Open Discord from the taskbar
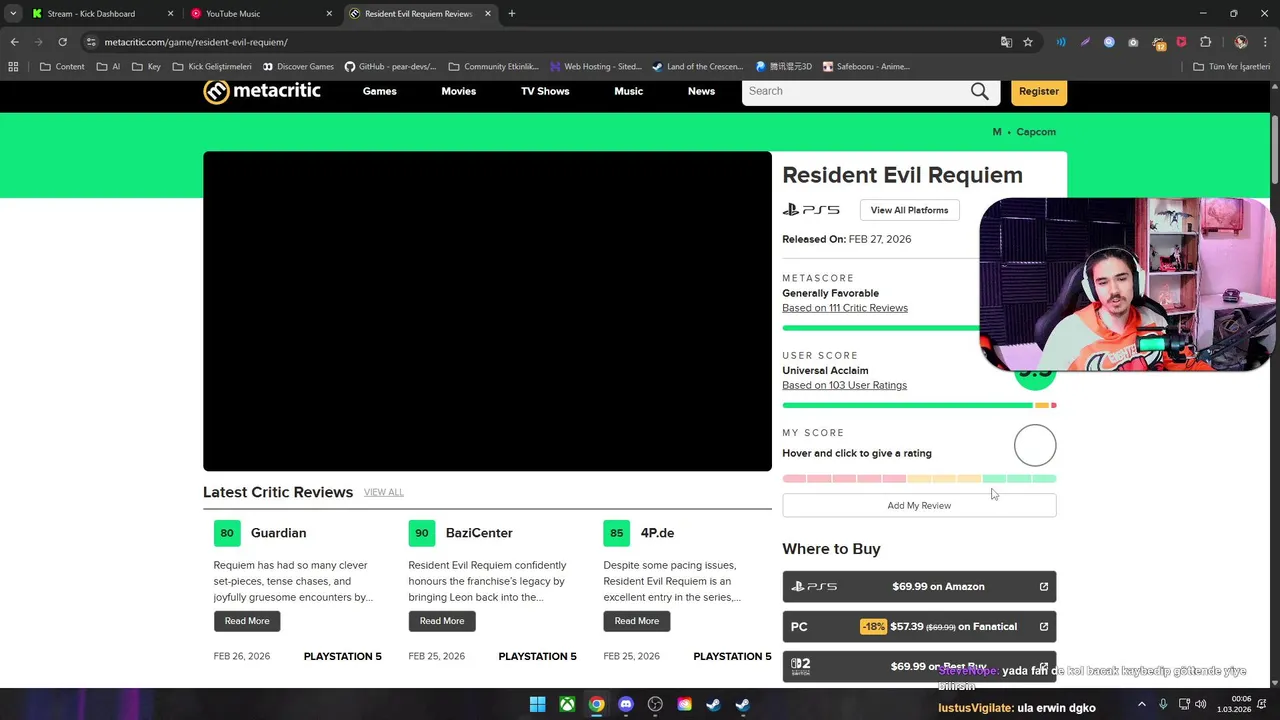The width and height of the screenshot is (1280, 720). click(x=626, y=704)
